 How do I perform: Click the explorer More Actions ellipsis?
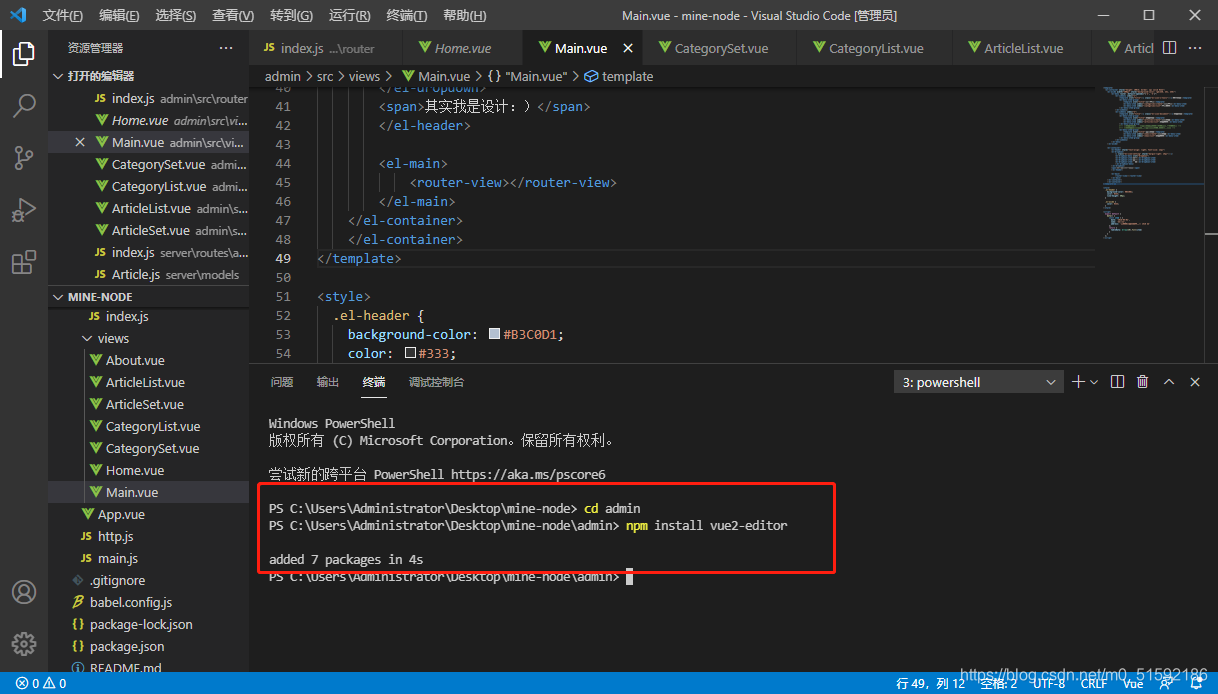[226, 48]
